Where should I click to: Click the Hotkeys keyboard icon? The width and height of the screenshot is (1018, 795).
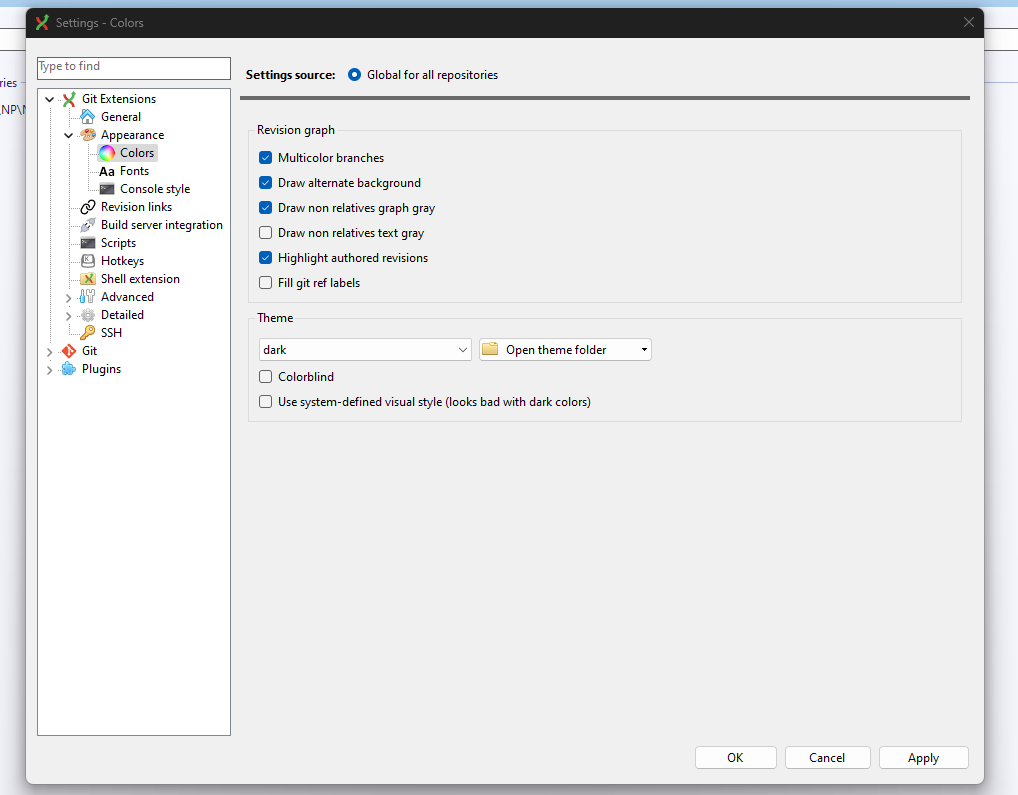(x=88, y=261)
